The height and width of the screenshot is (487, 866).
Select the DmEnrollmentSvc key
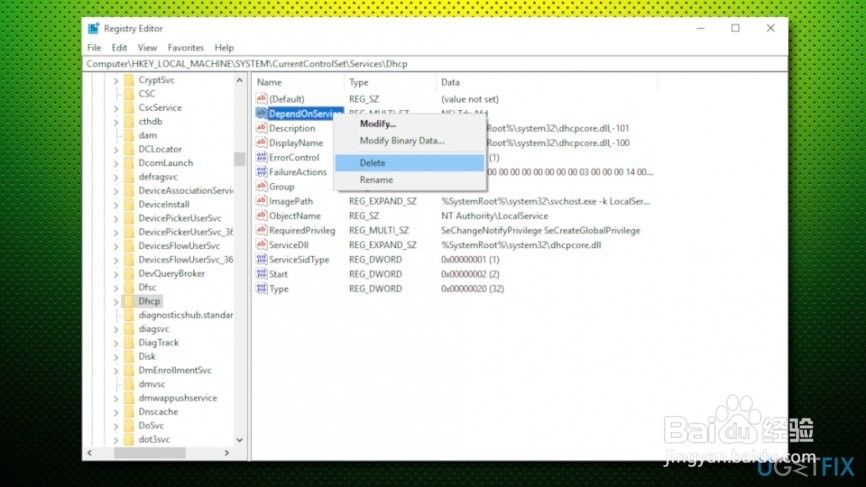175,370
